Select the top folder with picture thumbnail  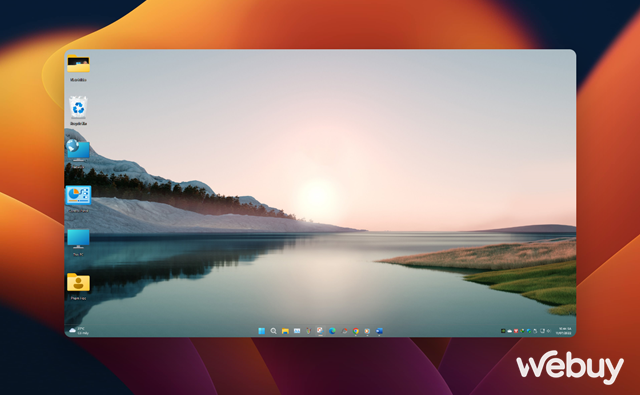tap(78, 68)
